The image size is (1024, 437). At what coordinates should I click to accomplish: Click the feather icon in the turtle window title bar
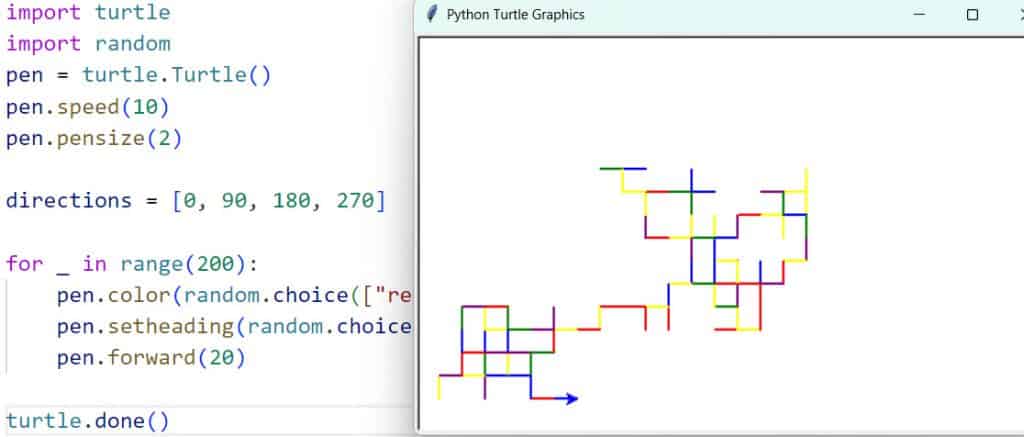coord(431,15)
